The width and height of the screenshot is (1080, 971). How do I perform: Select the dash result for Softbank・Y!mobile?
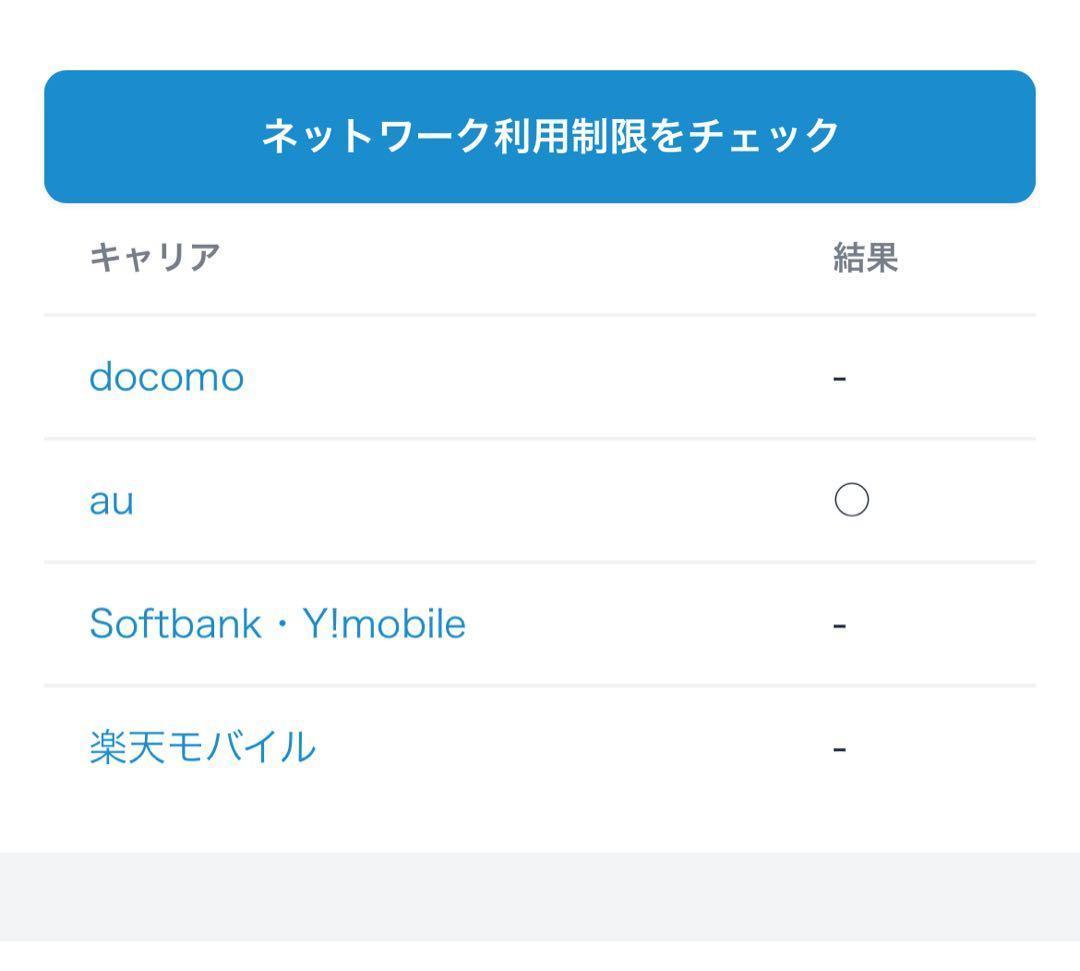tap(840, 626)
